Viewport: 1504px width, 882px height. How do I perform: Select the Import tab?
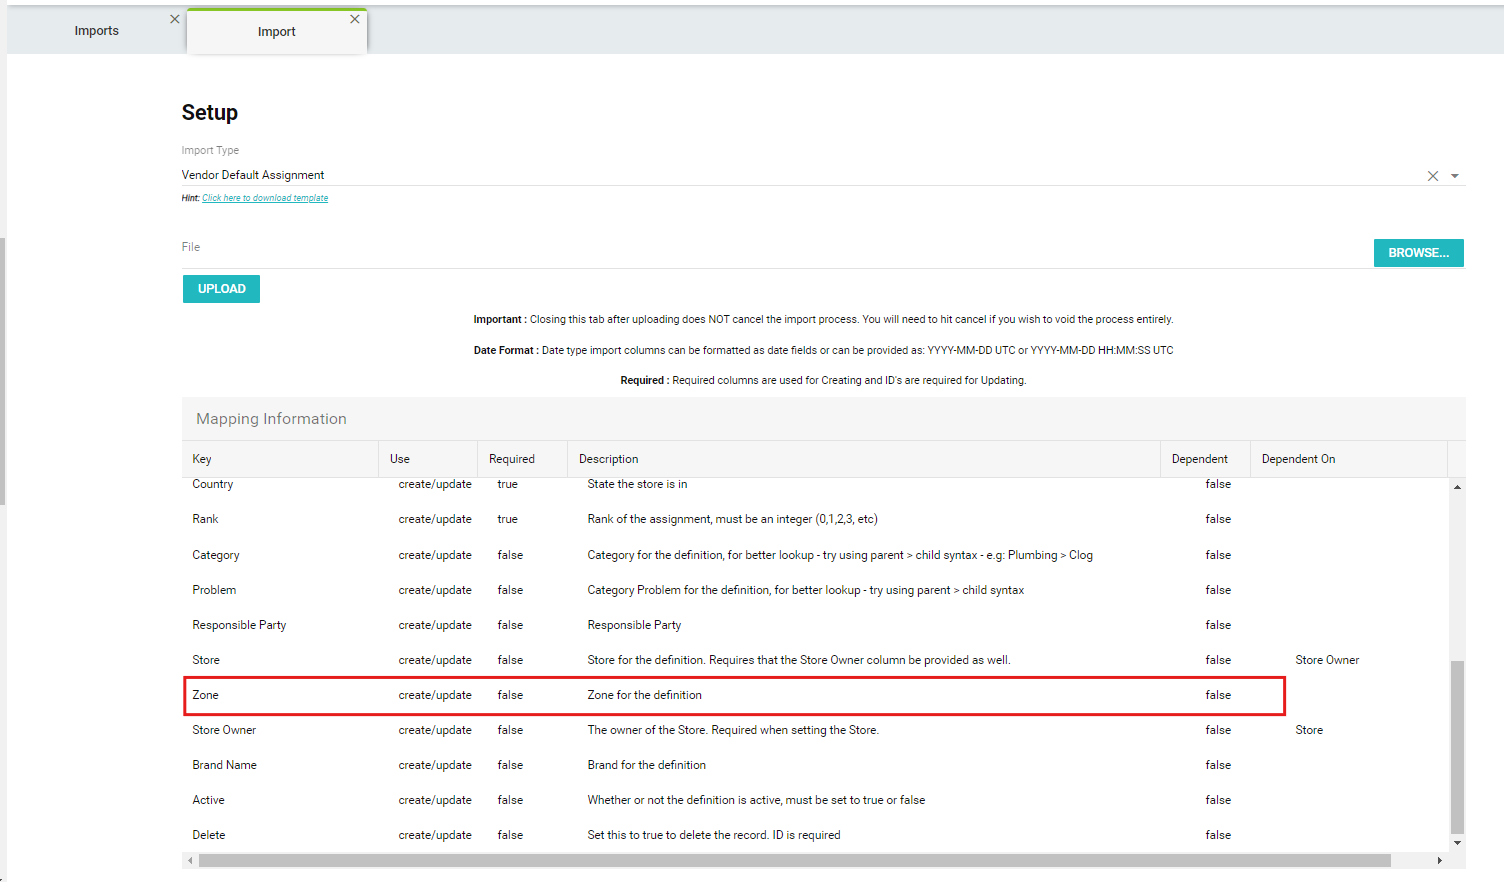pyautogui.click(x=276, y=32)
